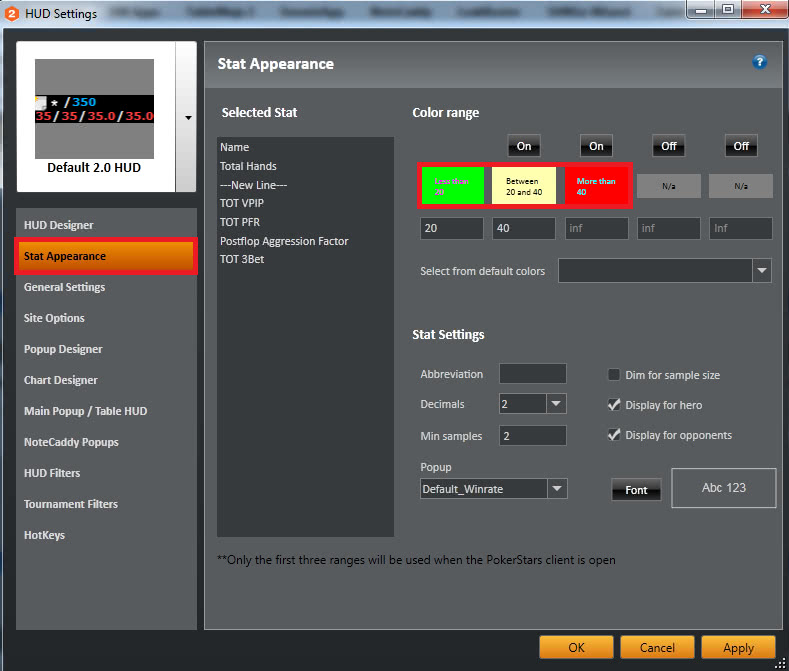This screenshot has width=789, height=671.
Task: Open the Popup Default_Winrate dropdown
Action: coord(557,489)
